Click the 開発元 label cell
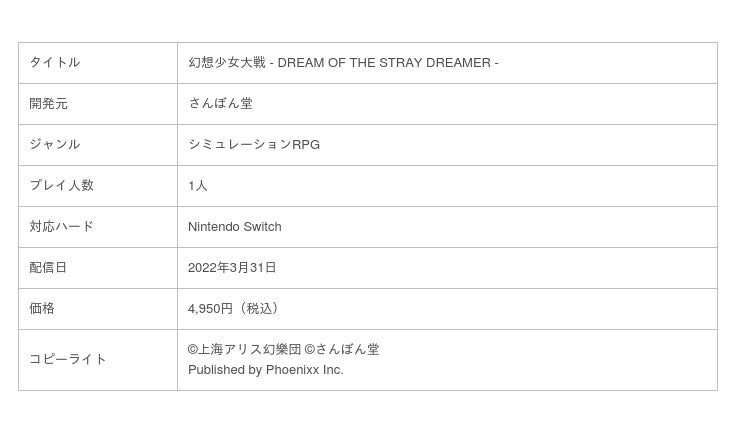 pos(98,104)
